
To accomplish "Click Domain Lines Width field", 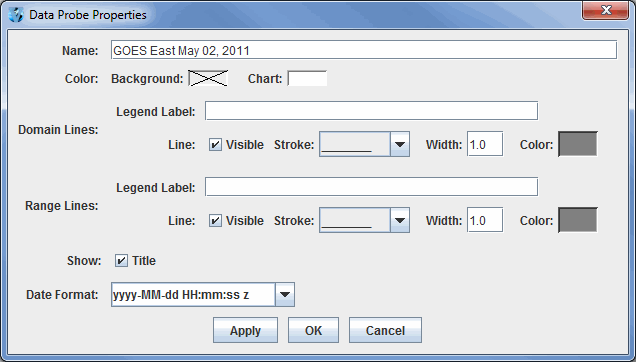I will tap(485, 144).
